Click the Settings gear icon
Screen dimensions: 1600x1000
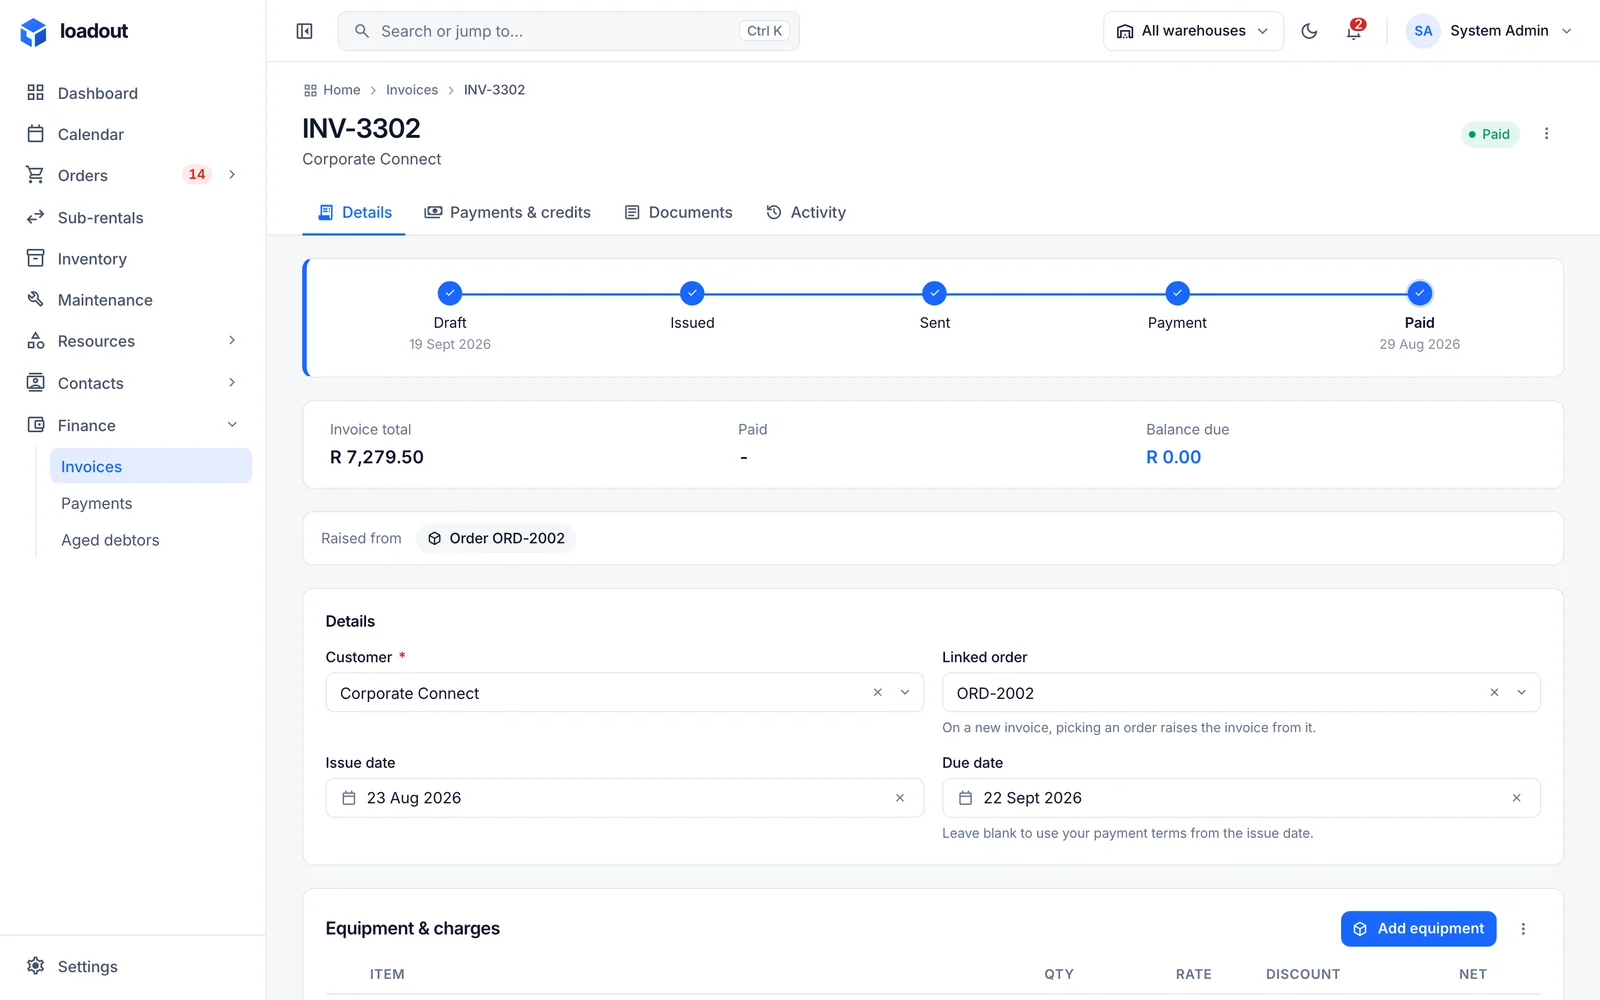click(36, 966)
